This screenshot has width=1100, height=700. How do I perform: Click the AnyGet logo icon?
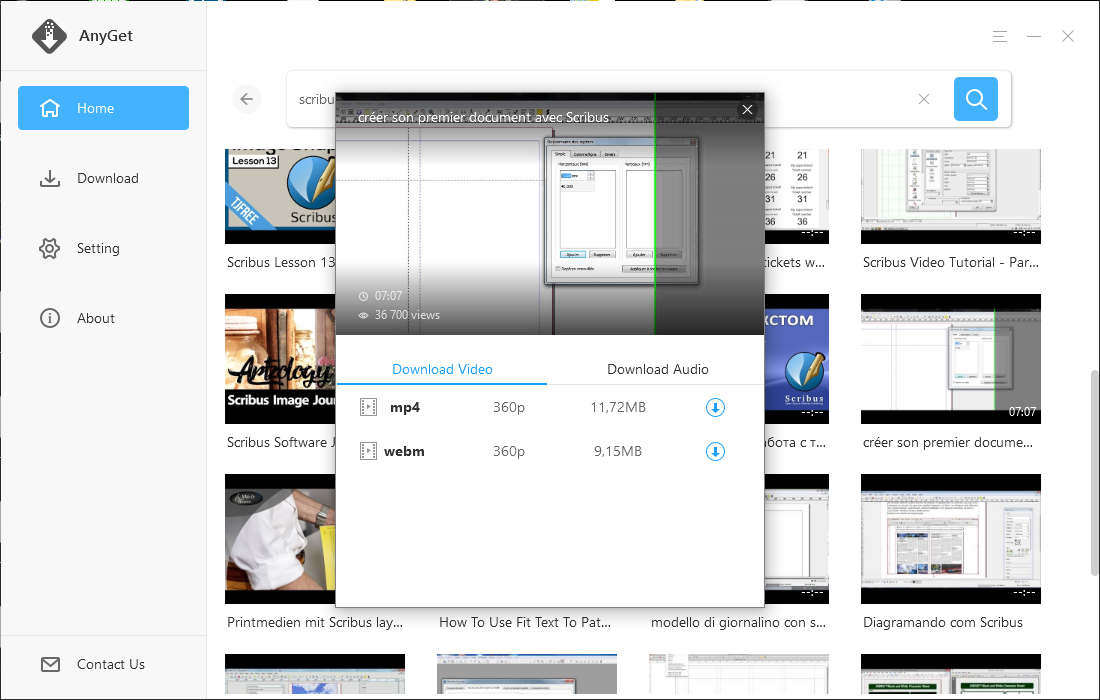[x=49, y=36]
